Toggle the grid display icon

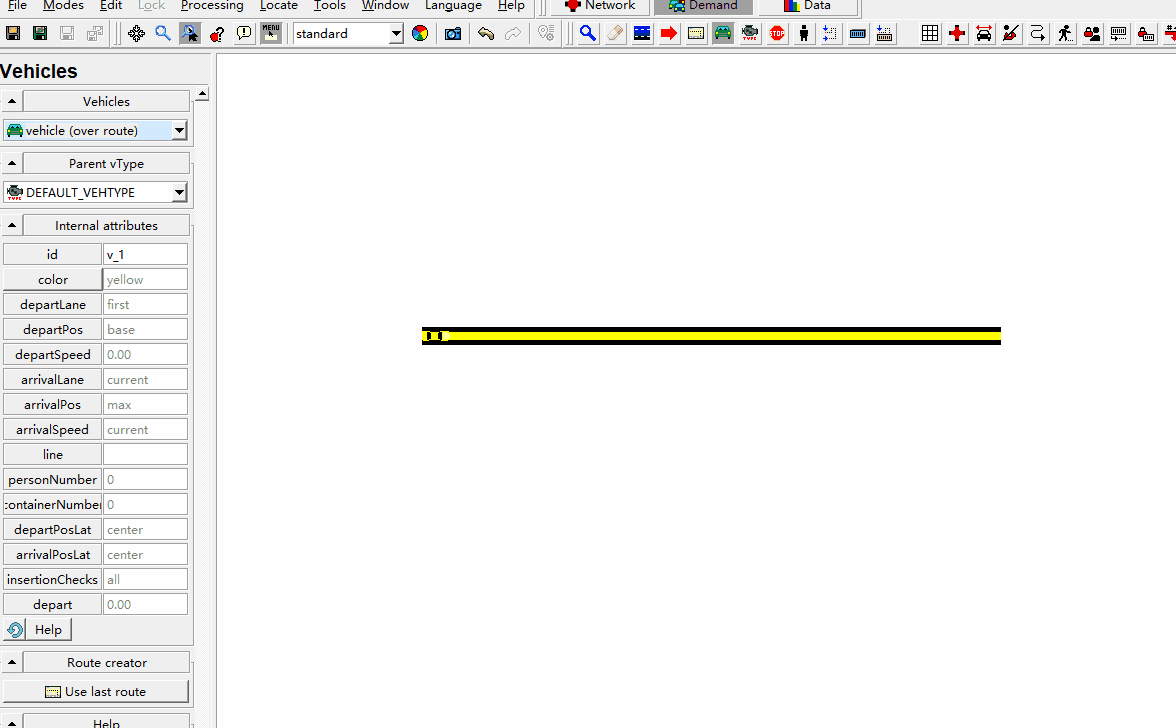[930, 34]
